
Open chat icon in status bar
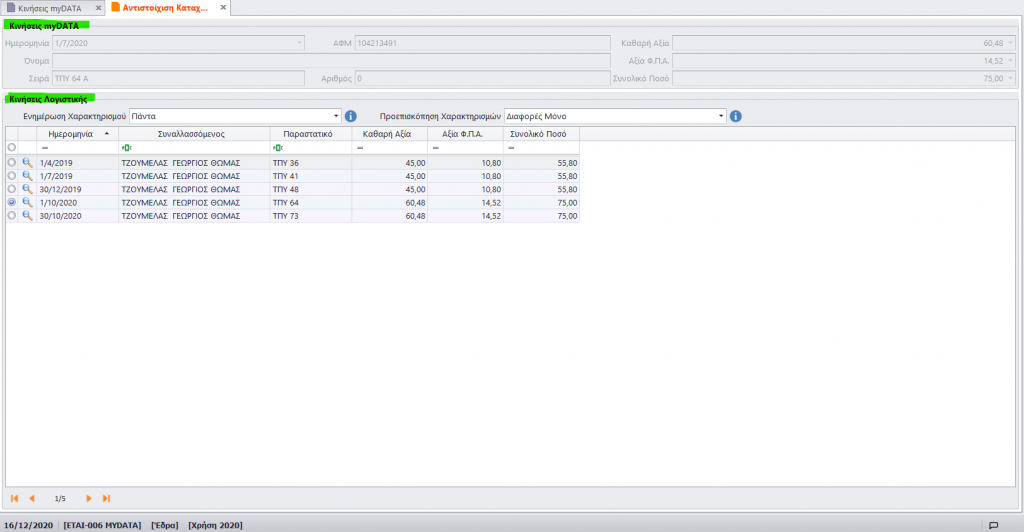tap(993, 525)
